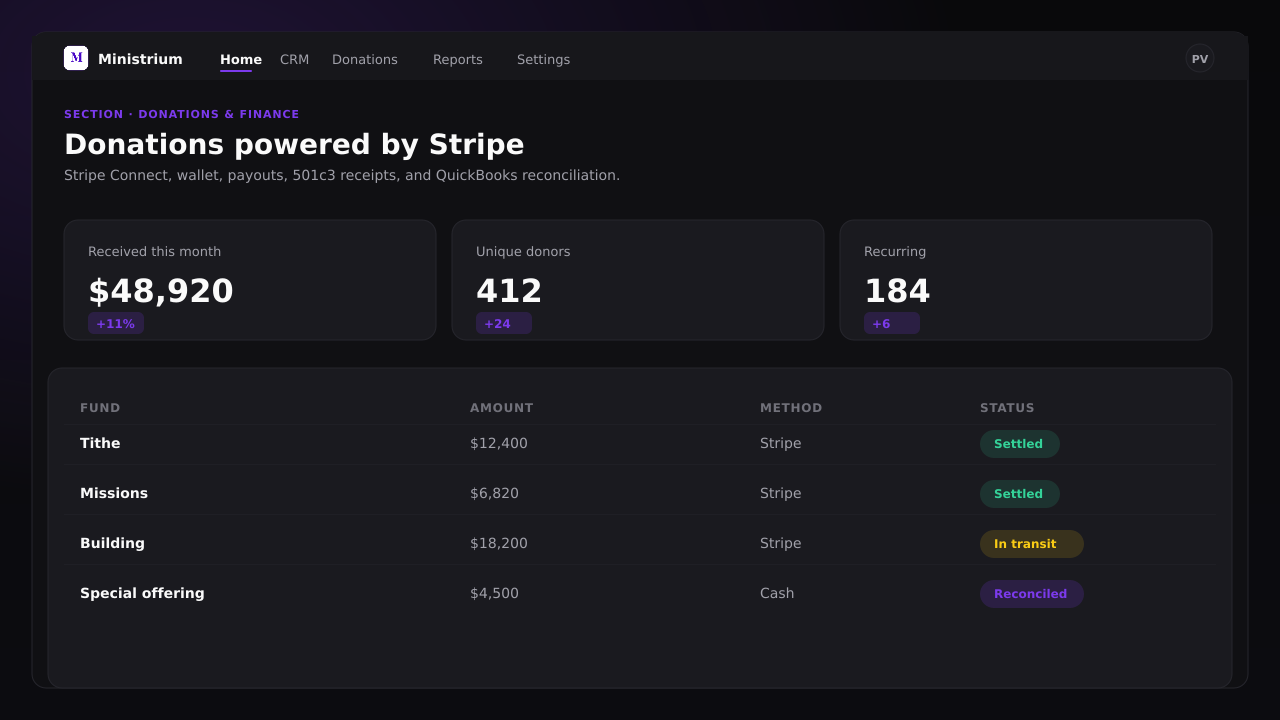Navigate to the Settings tab
Image resolution: width=1280 pixels, height=720 pixels.
(x=543, y=59)
